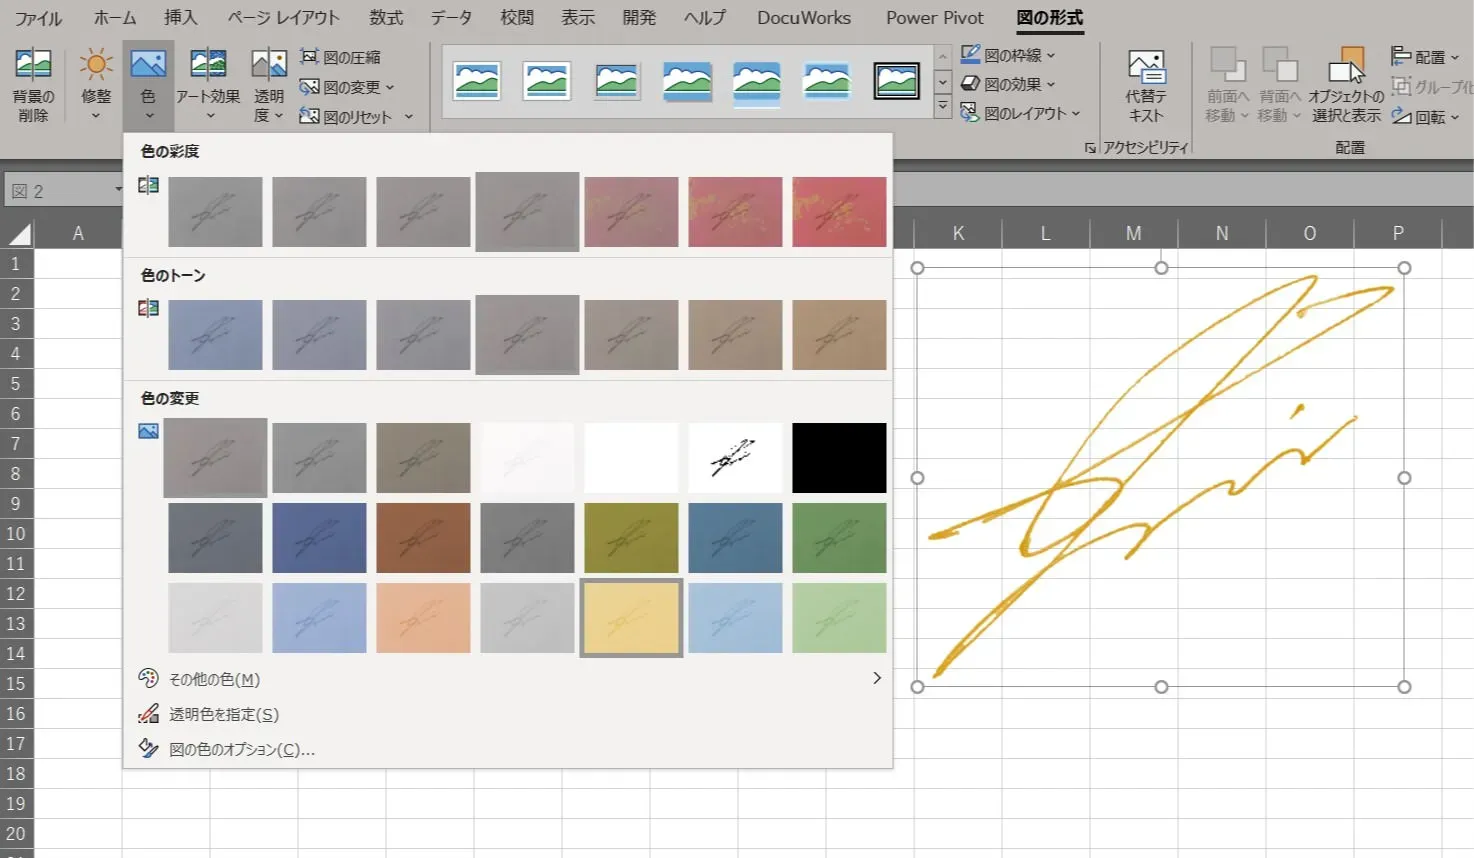Switch to the データ (data) tab

(x=451, y=18)
